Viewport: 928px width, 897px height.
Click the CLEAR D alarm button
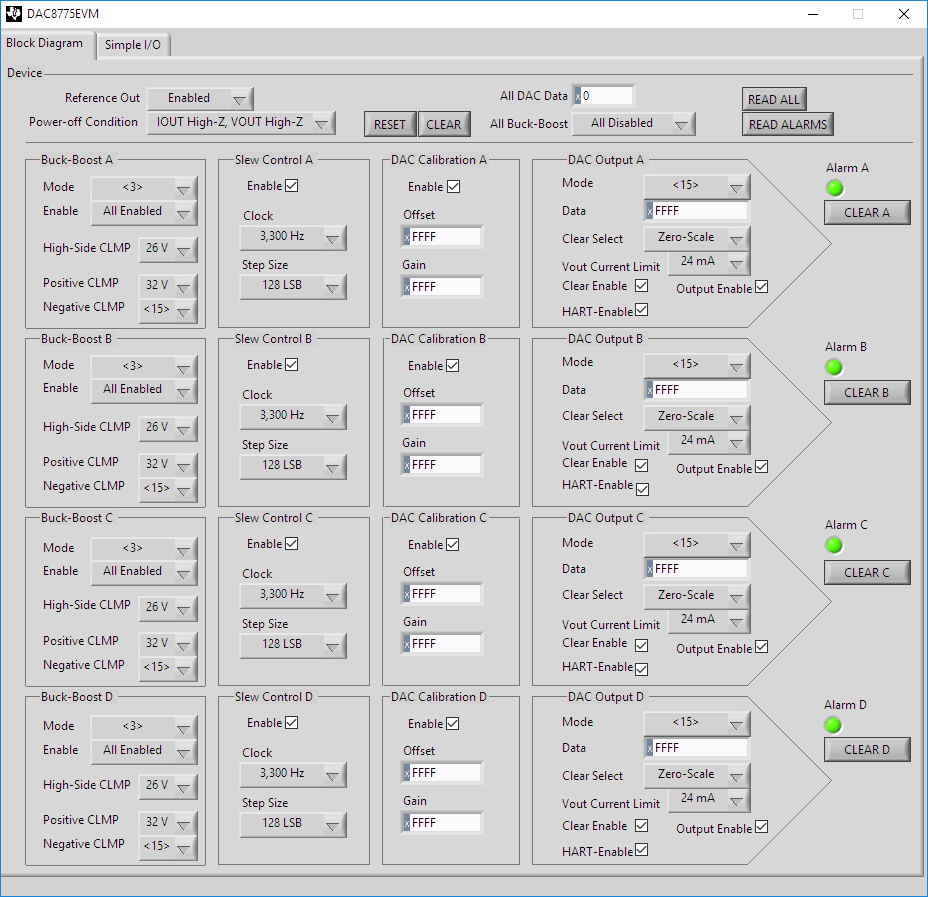867,749
